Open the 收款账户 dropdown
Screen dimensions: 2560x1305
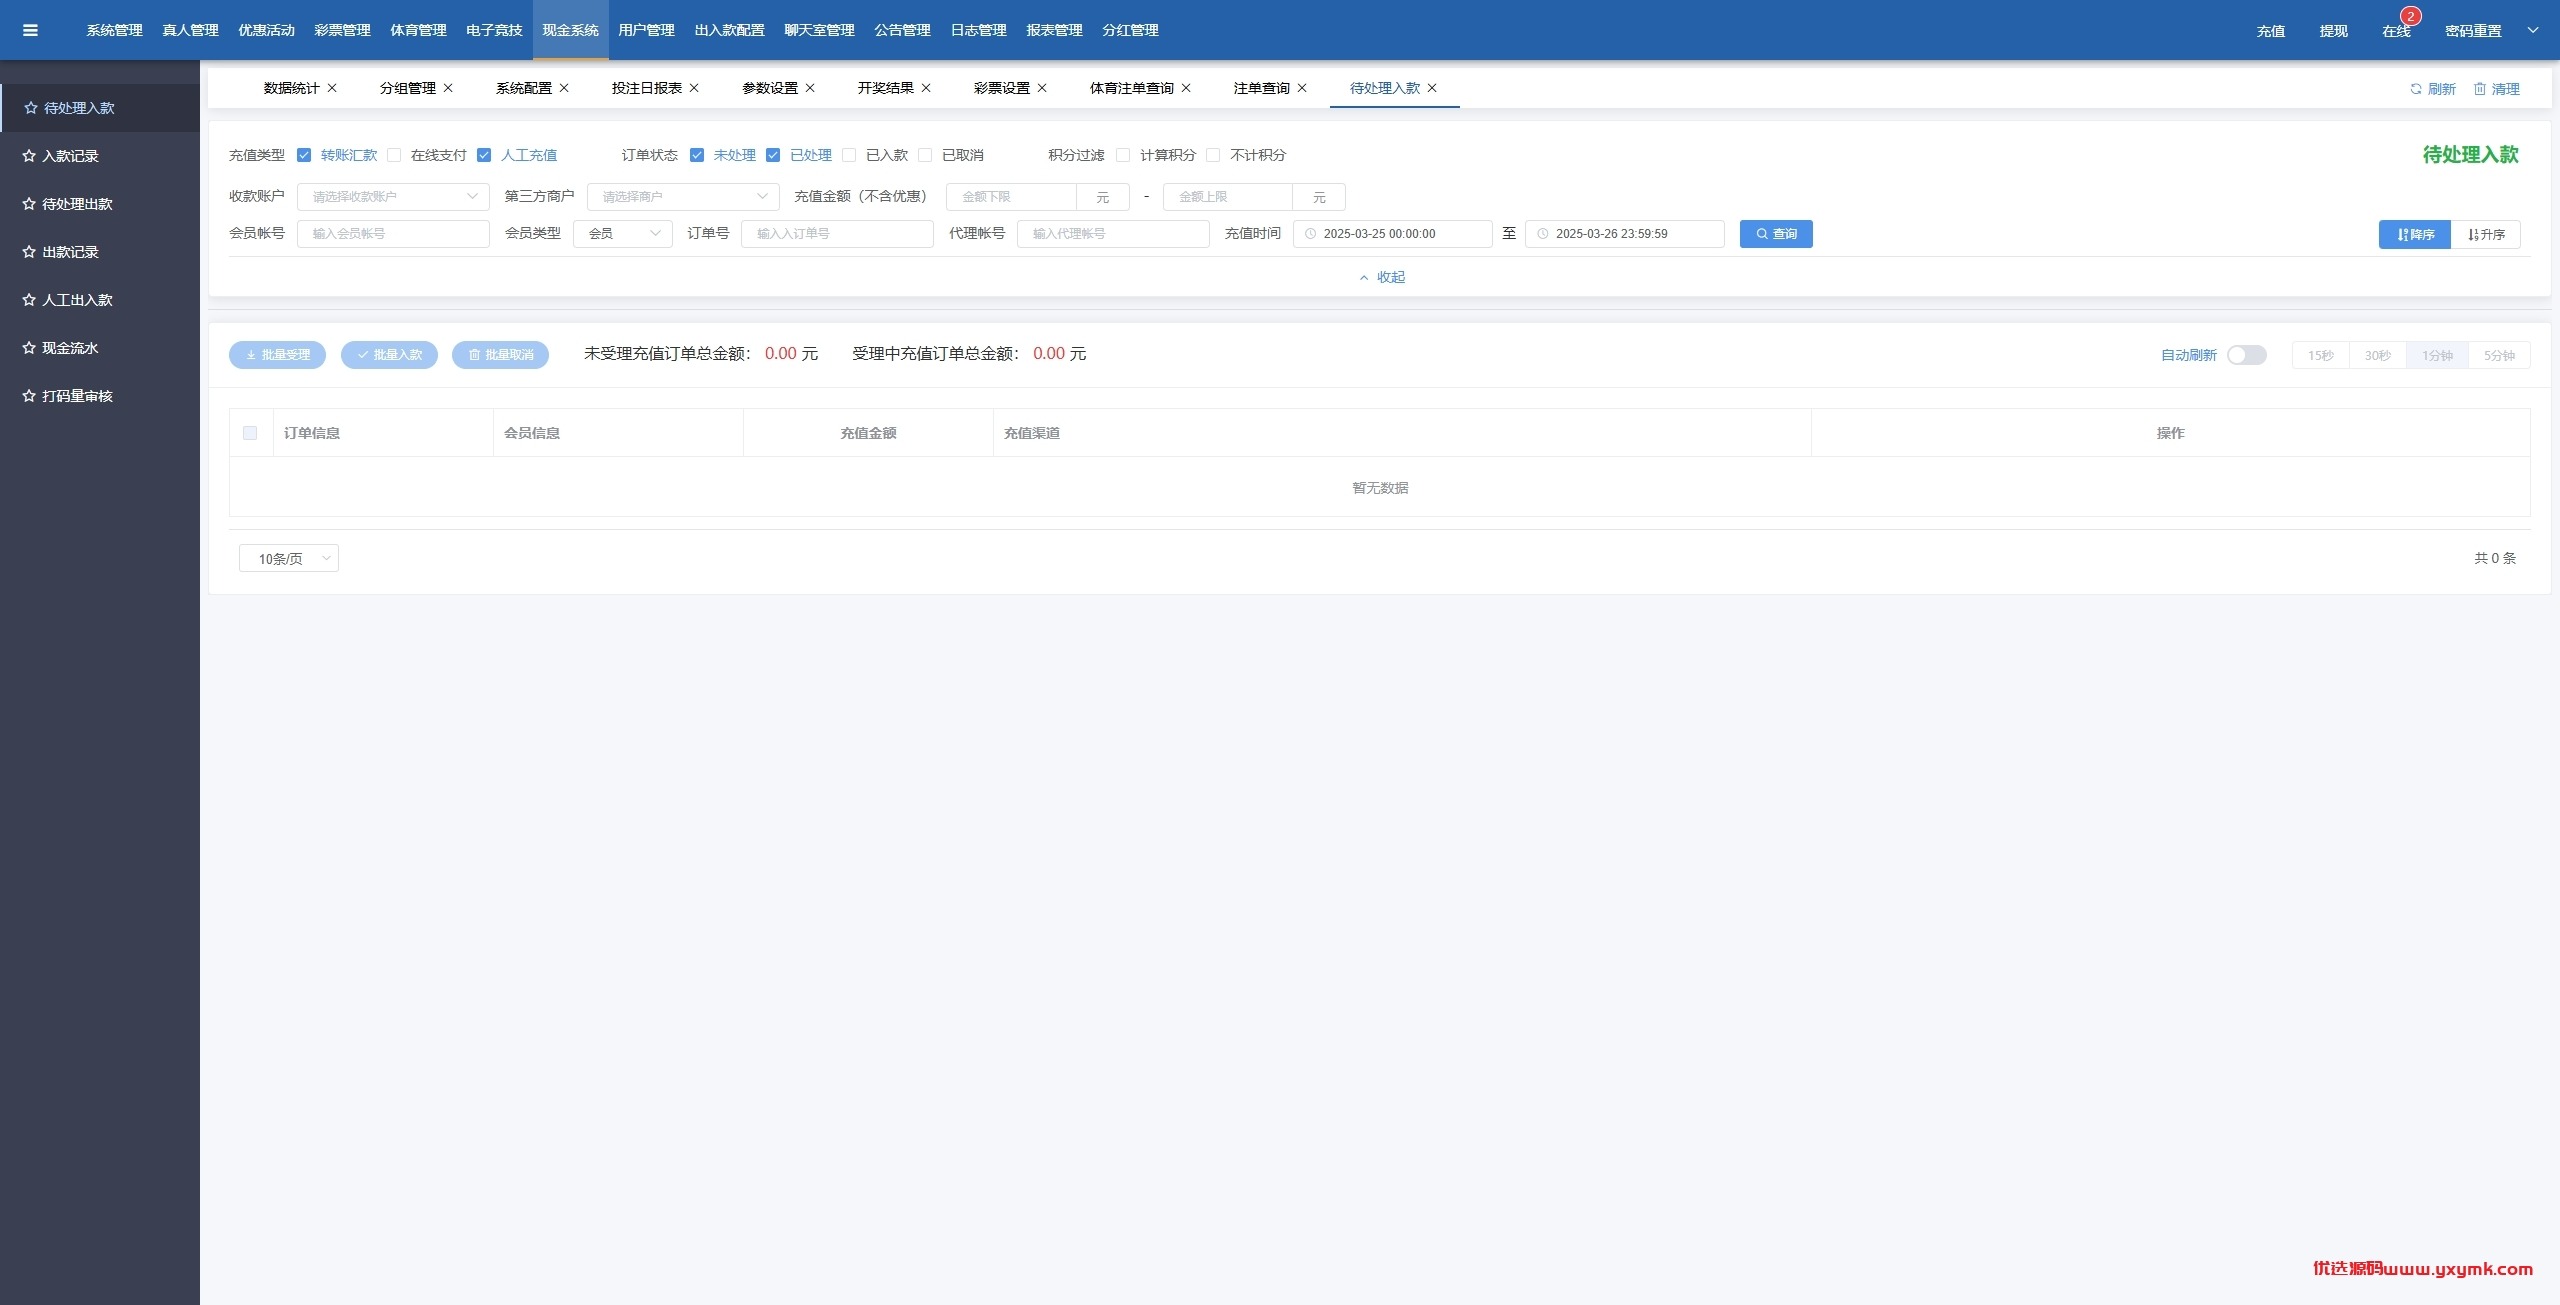tap(393, 197)
